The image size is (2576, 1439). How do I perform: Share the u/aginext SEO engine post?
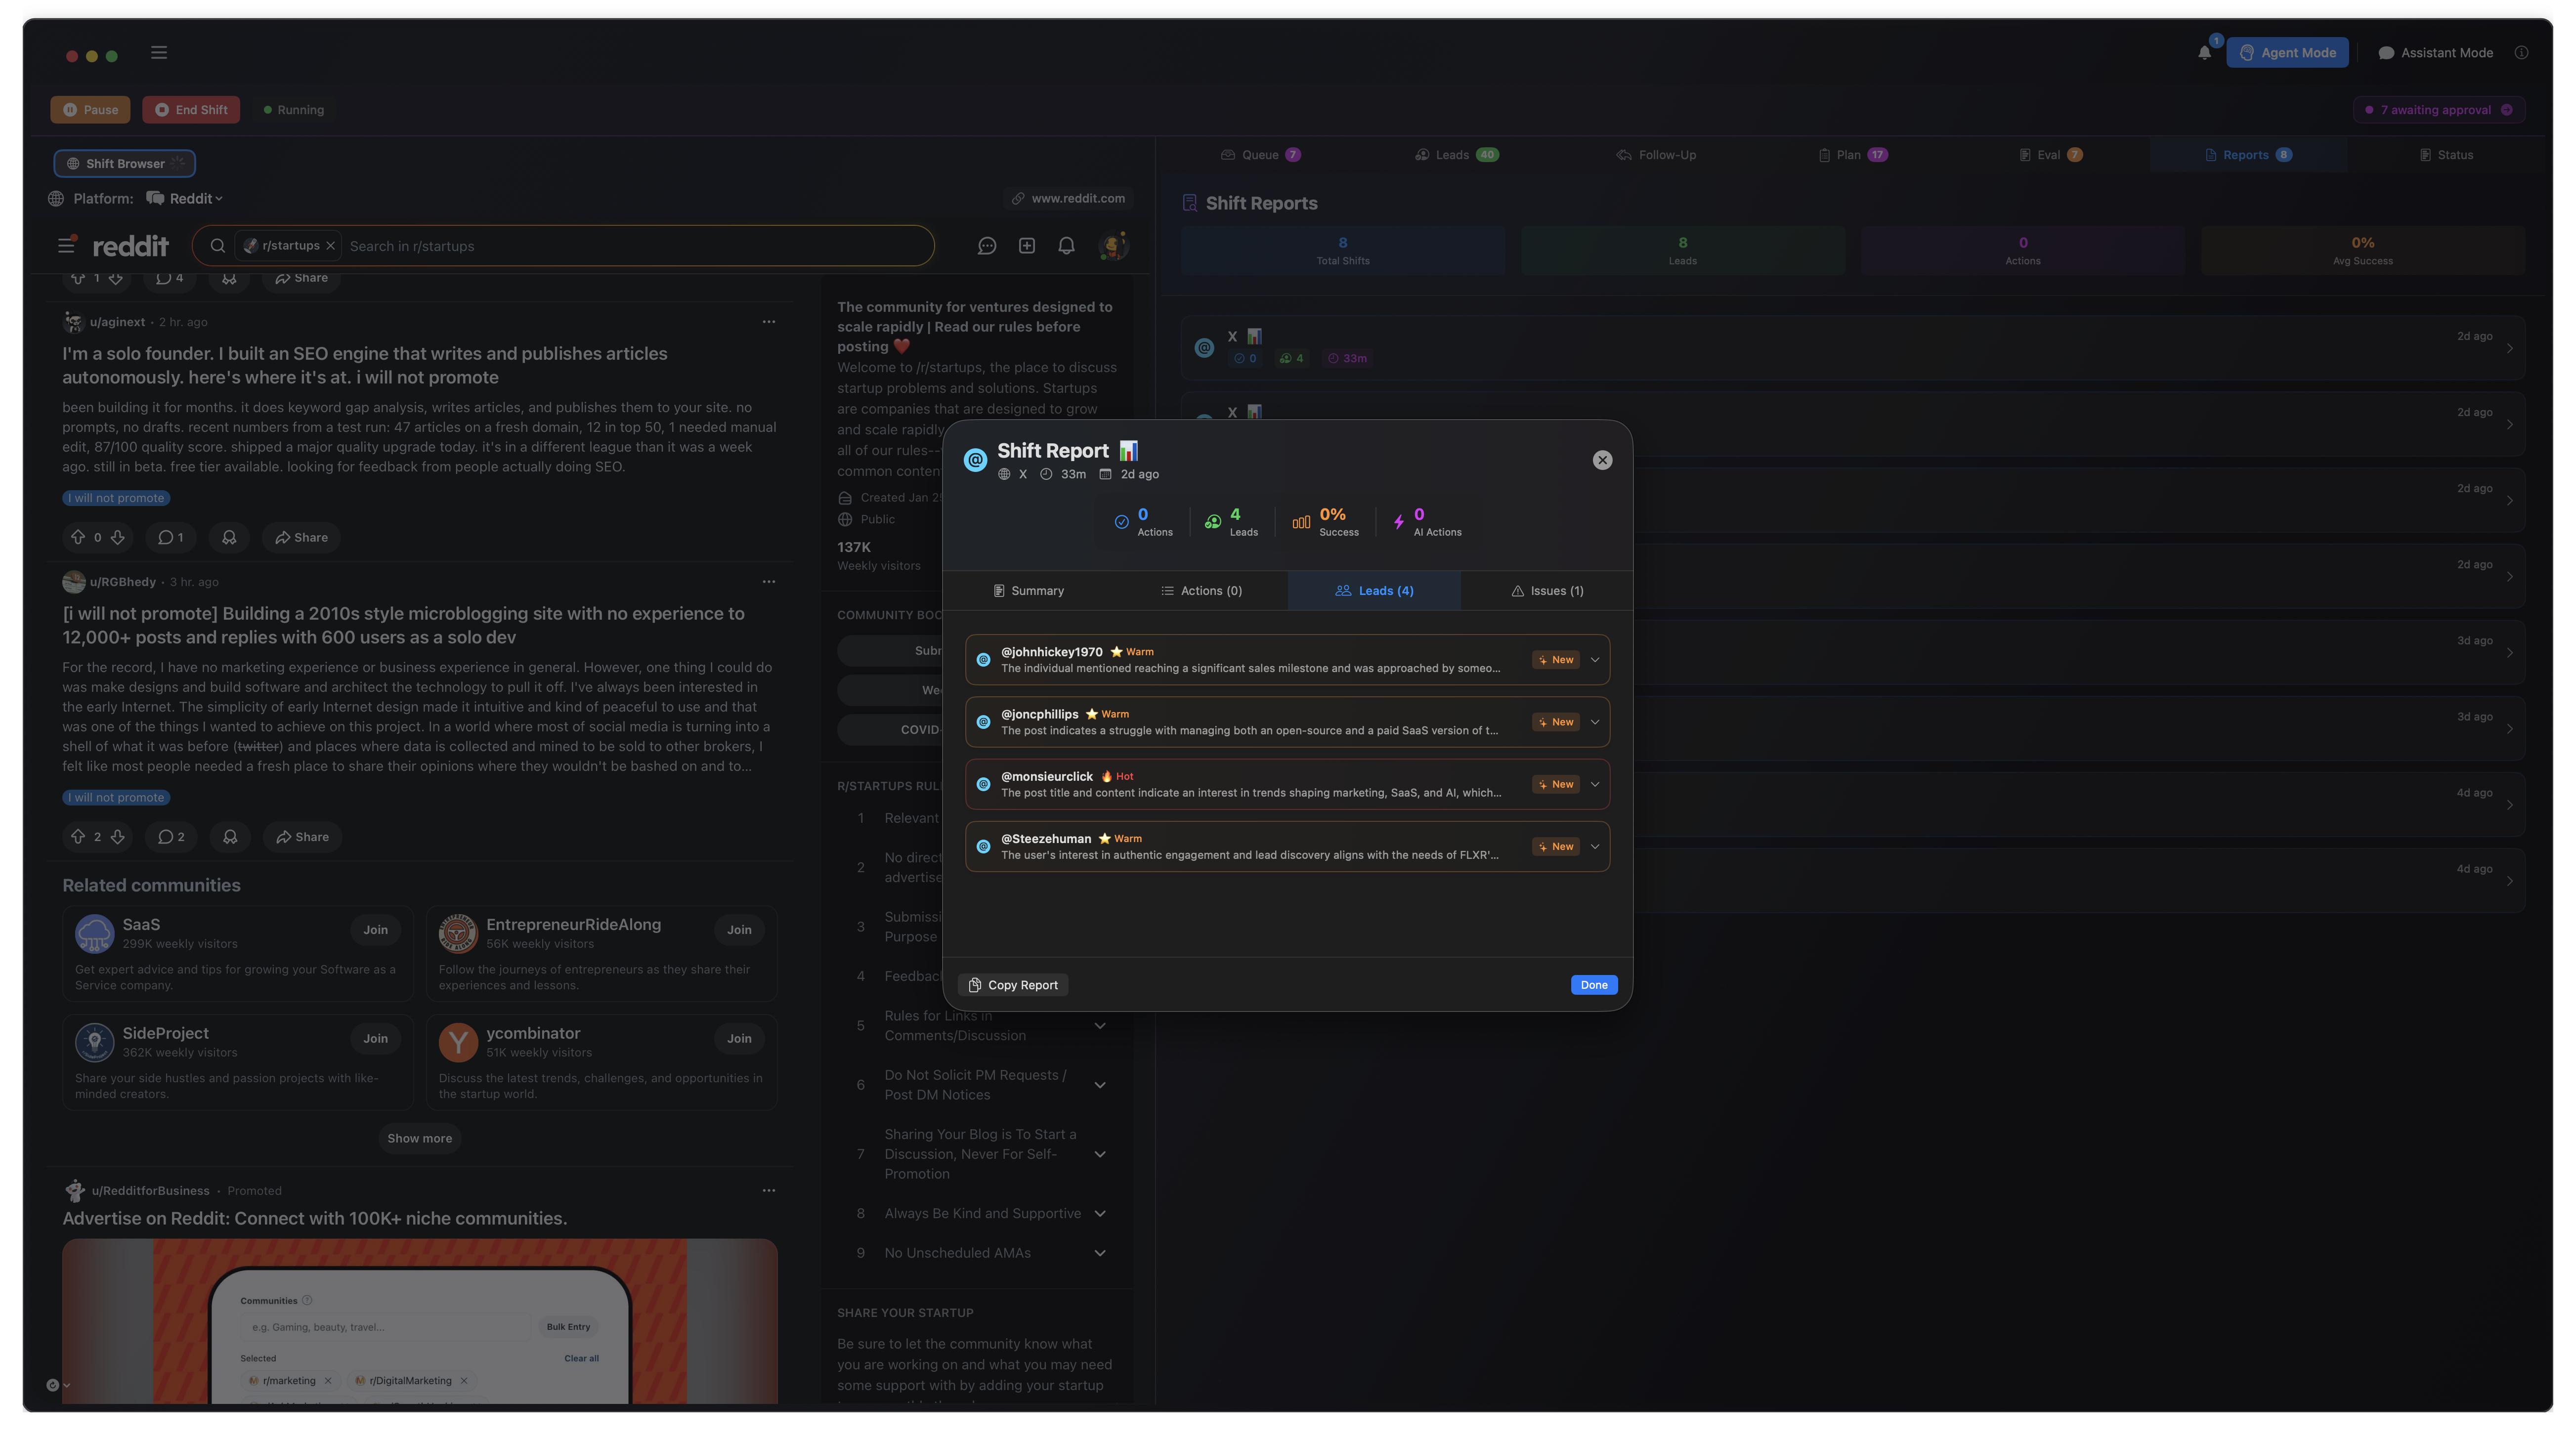[301, 537]
